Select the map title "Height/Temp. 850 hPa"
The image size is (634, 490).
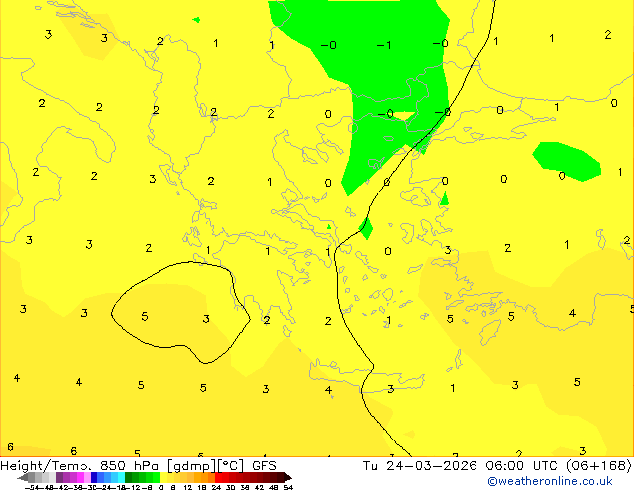(80, 466)
